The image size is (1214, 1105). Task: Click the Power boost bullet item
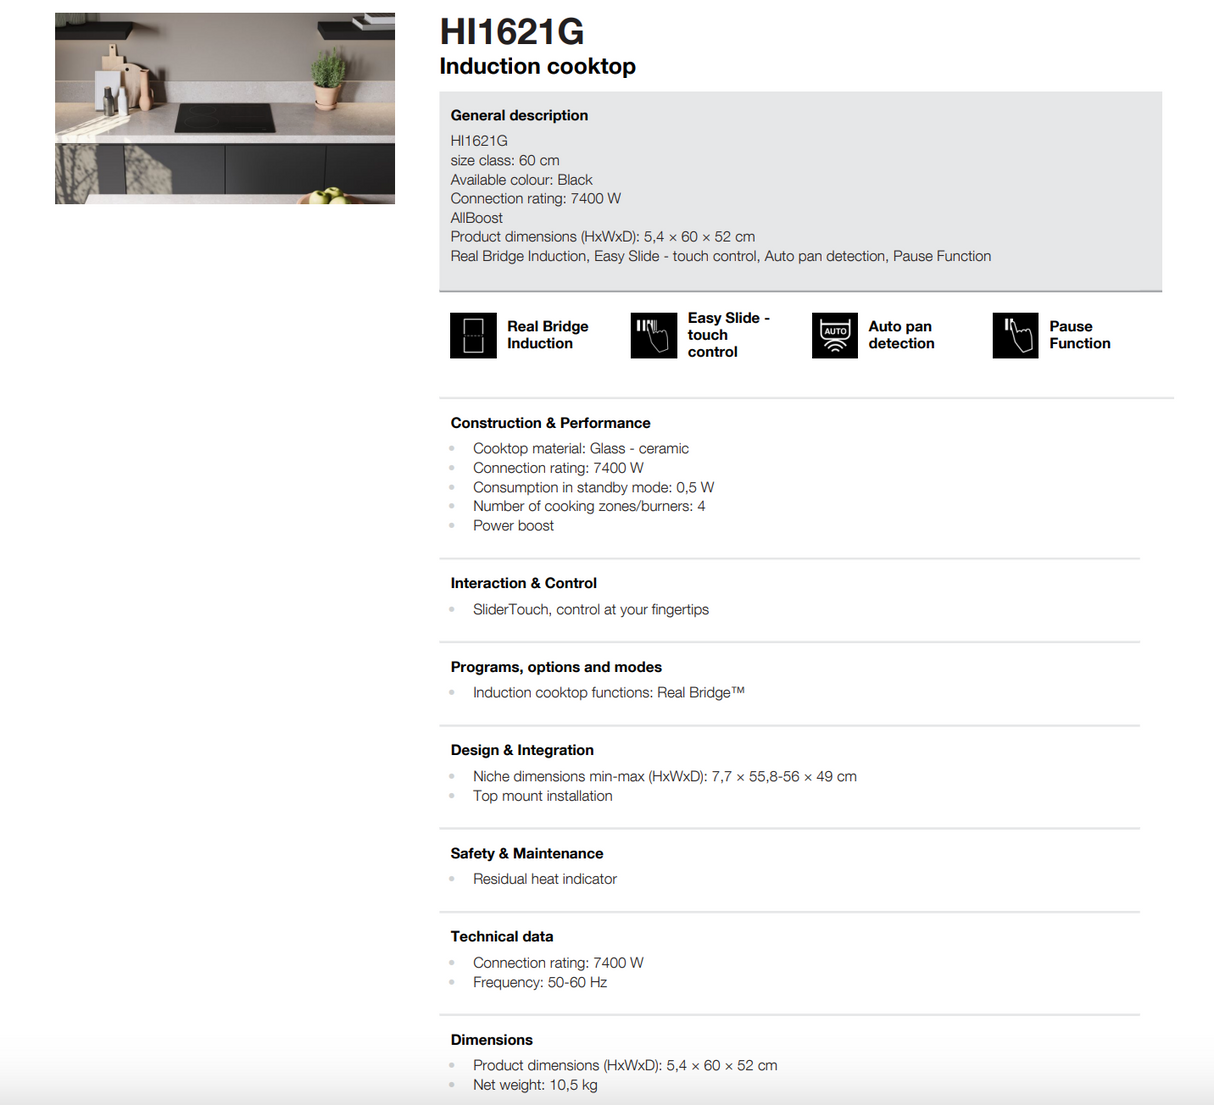click(513, 525)
